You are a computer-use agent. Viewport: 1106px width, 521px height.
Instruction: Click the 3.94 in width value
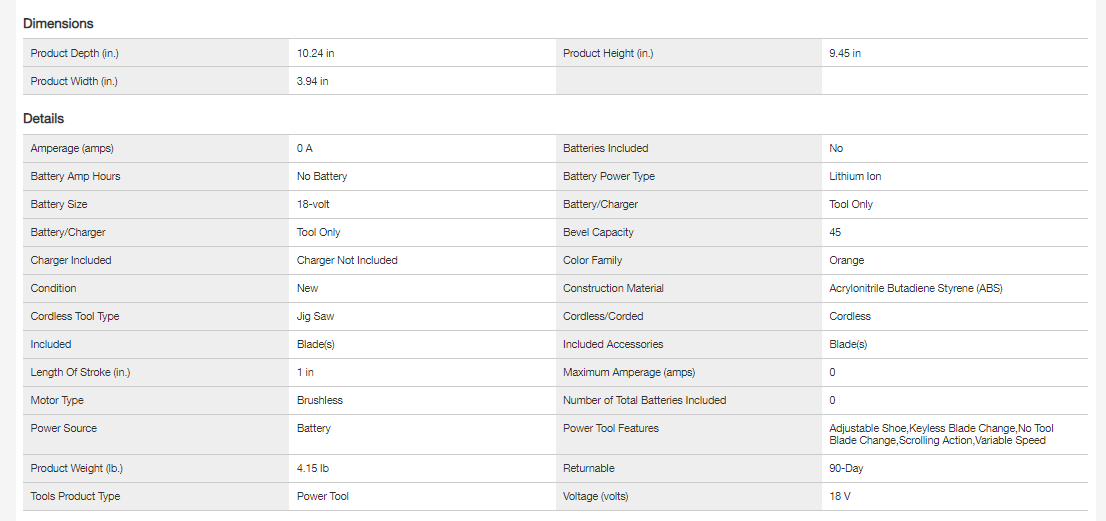coord(312,81)
